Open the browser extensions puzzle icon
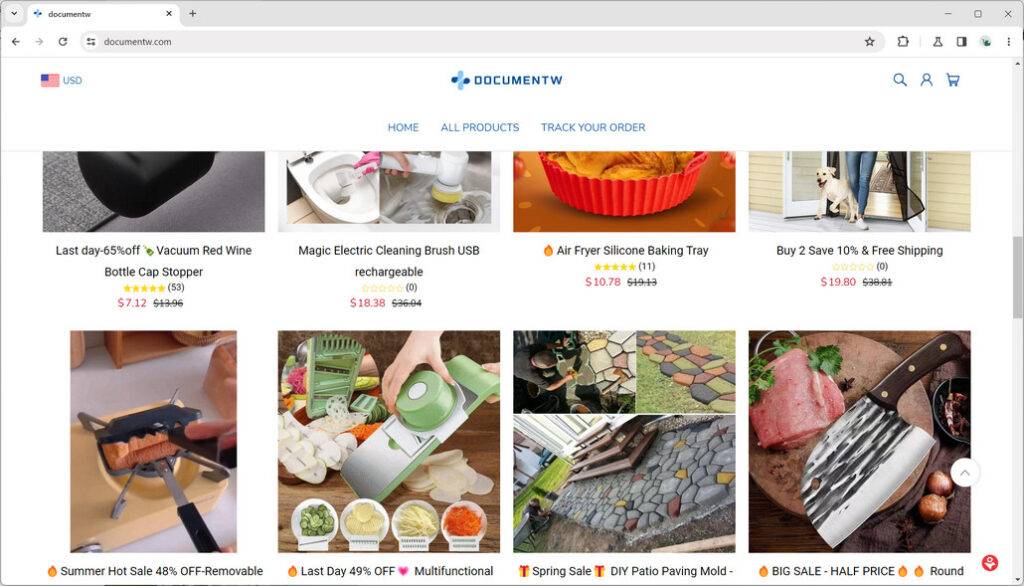The image size is (1024, 586). click(x=903, y=41)
